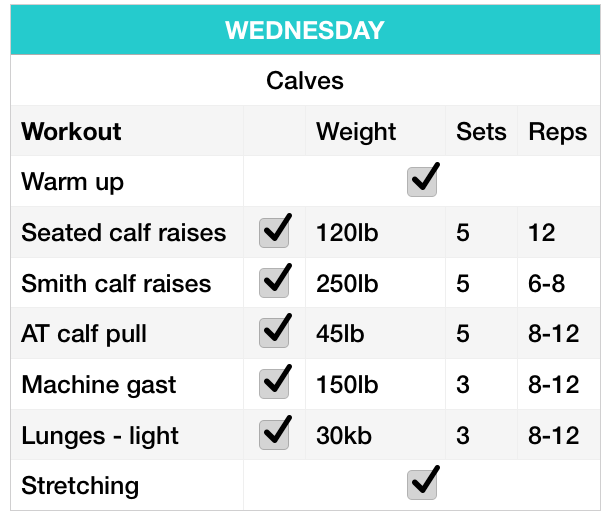Click the Reps column header
This screenshot has height=516, width=604.
557,132
